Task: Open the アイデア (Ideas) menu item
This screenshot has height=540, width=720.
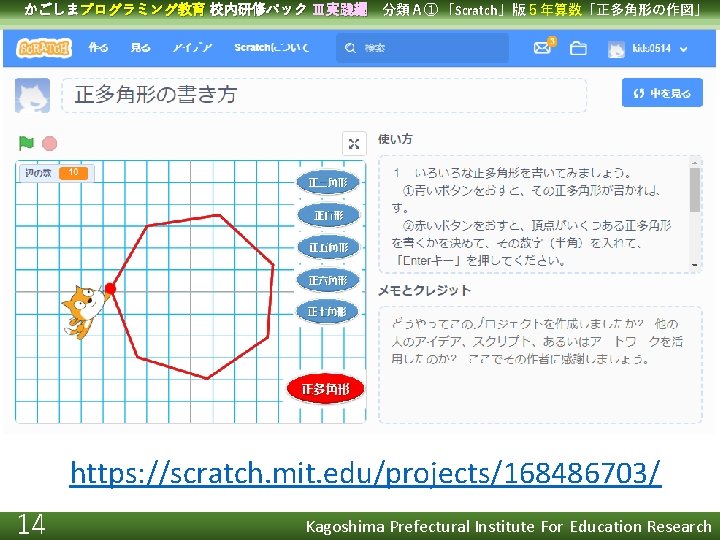Action: (193, 48)
